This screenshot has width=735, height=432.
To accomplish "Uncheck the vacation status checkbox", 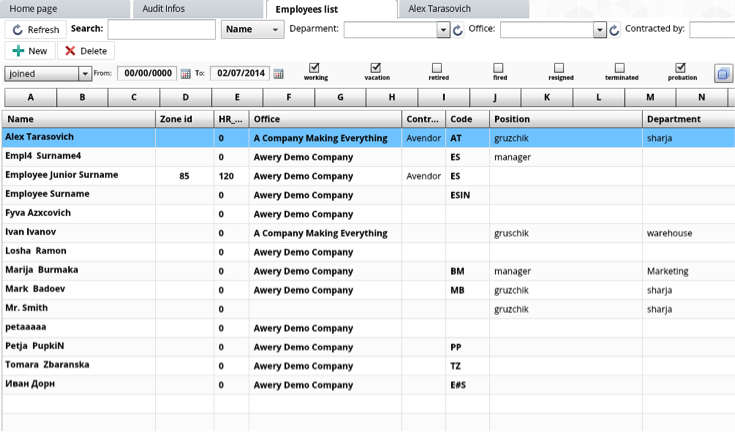I will [376, 68].
